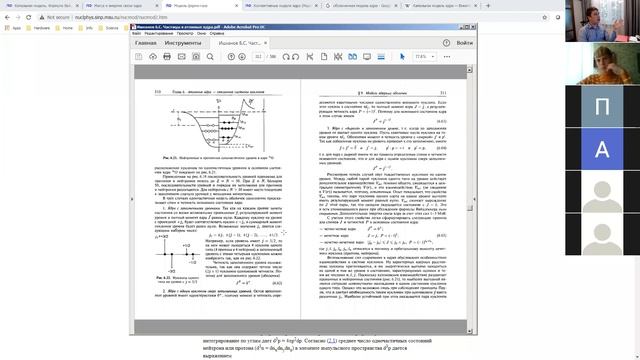Open the search magnifier in Acrobat
This screenshot has height=360, width=640.
(210, 57)
